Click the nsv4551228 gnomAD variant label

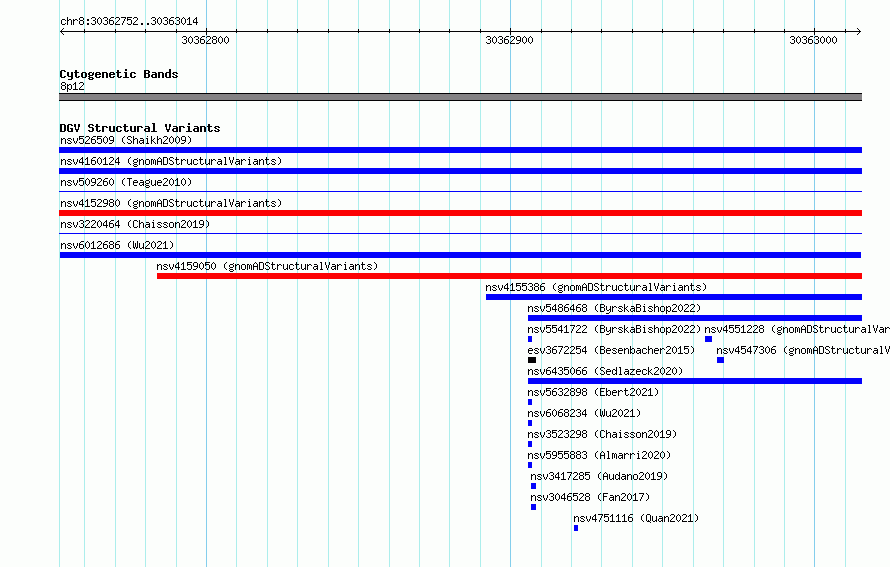click(797, 329)
